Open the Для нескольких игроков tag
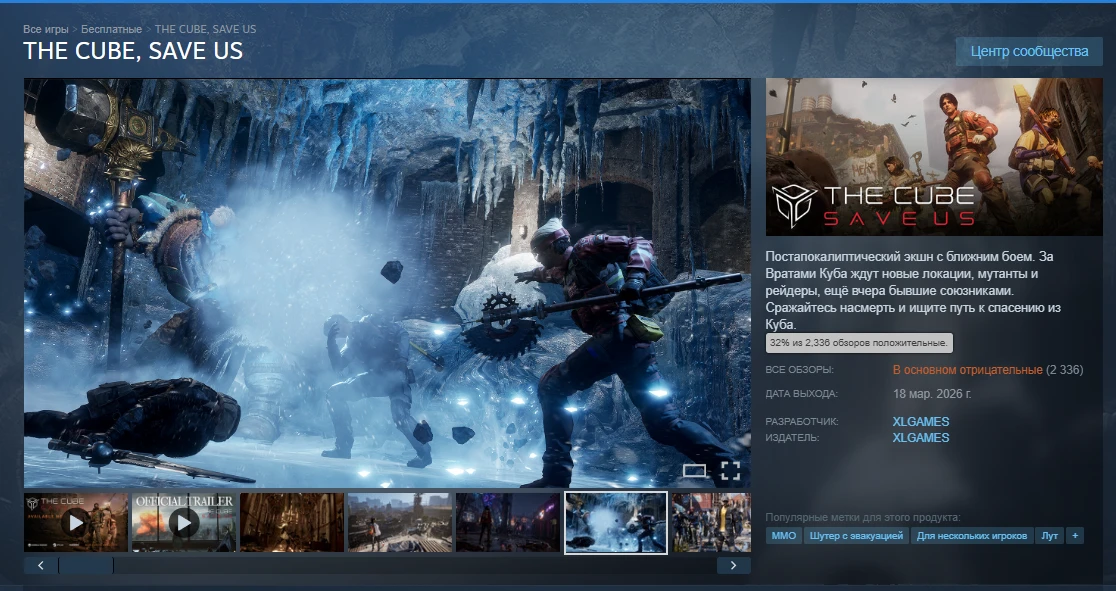 (x=972, y=536)
